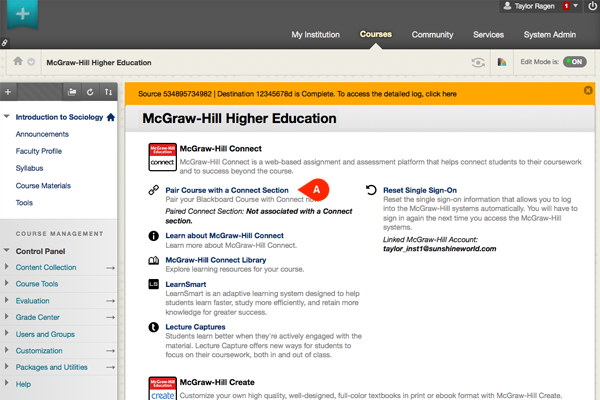Open the course theme color palette
The width and height of the screenshot is (600, 400).
click(500, 61)
